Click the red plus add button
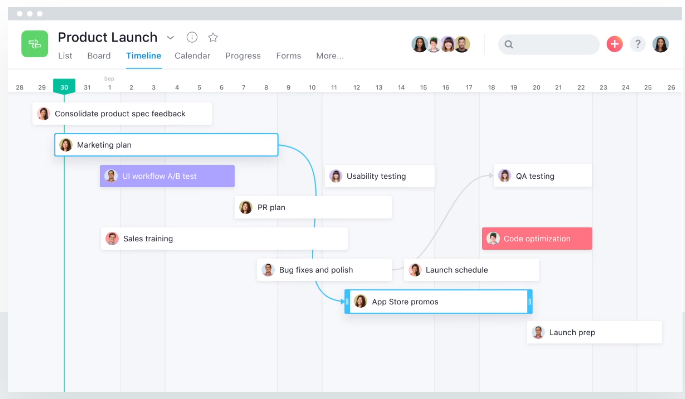This screenshot has height=399, width=685. (x=615, y=44)
